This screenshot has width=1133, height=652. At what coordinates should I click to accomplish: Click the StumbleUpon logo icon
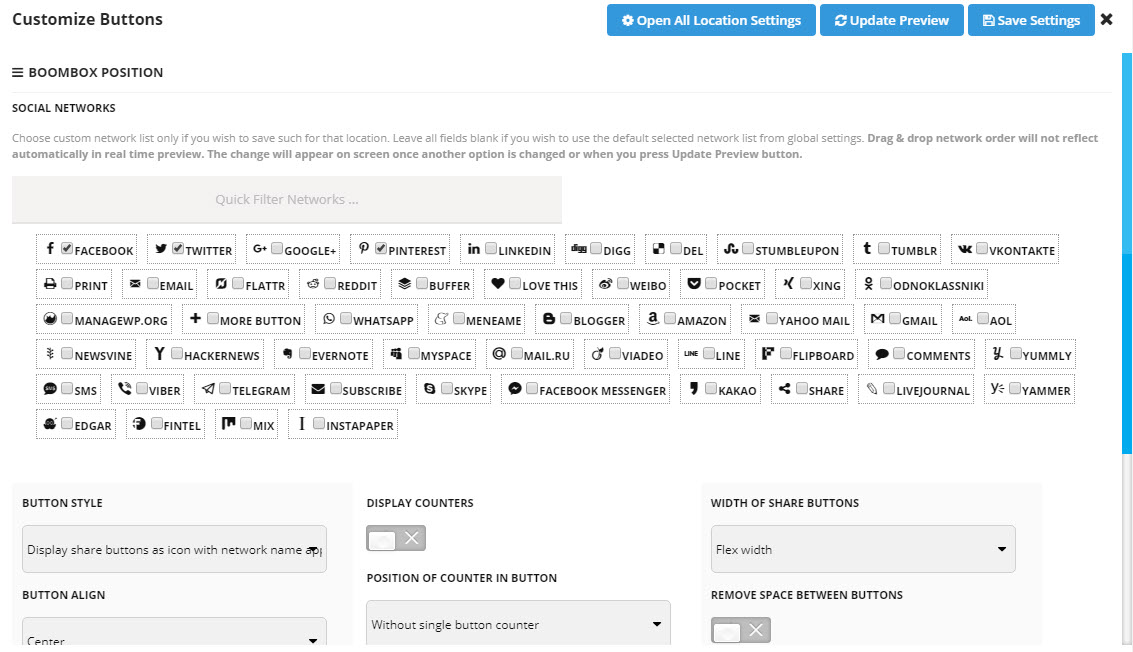point(731,249)
